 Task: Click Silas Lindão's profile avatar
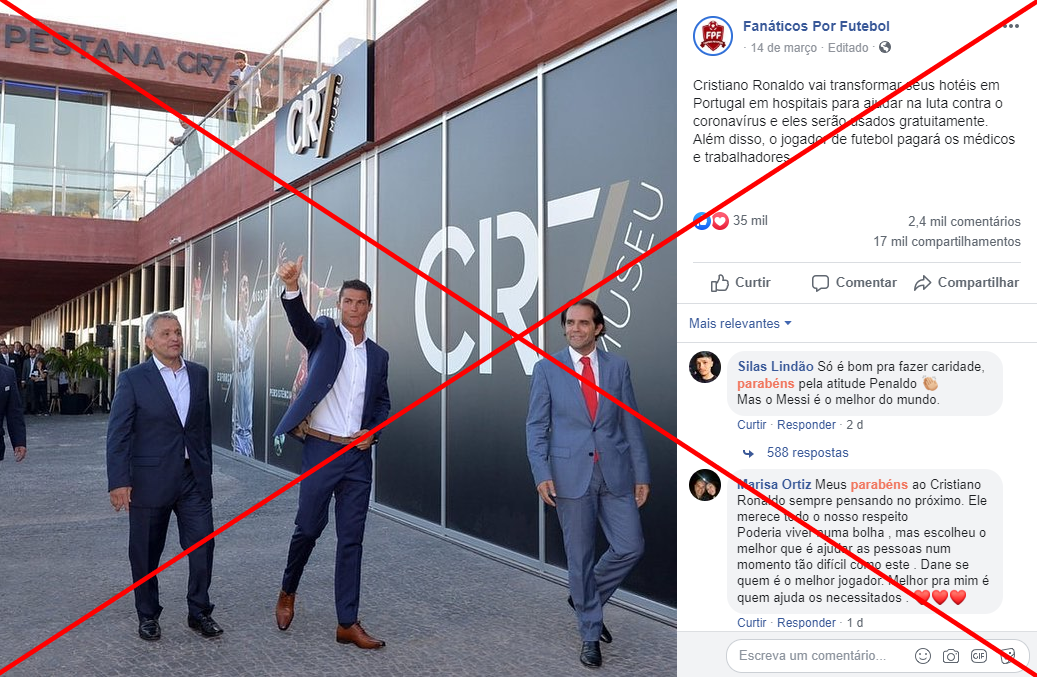705,367
